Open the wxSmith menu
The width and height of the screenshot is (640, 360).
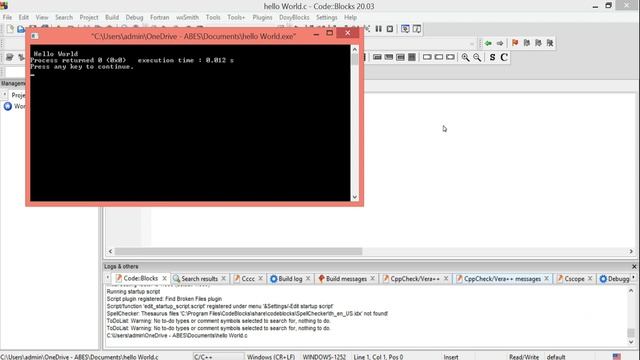187,18
